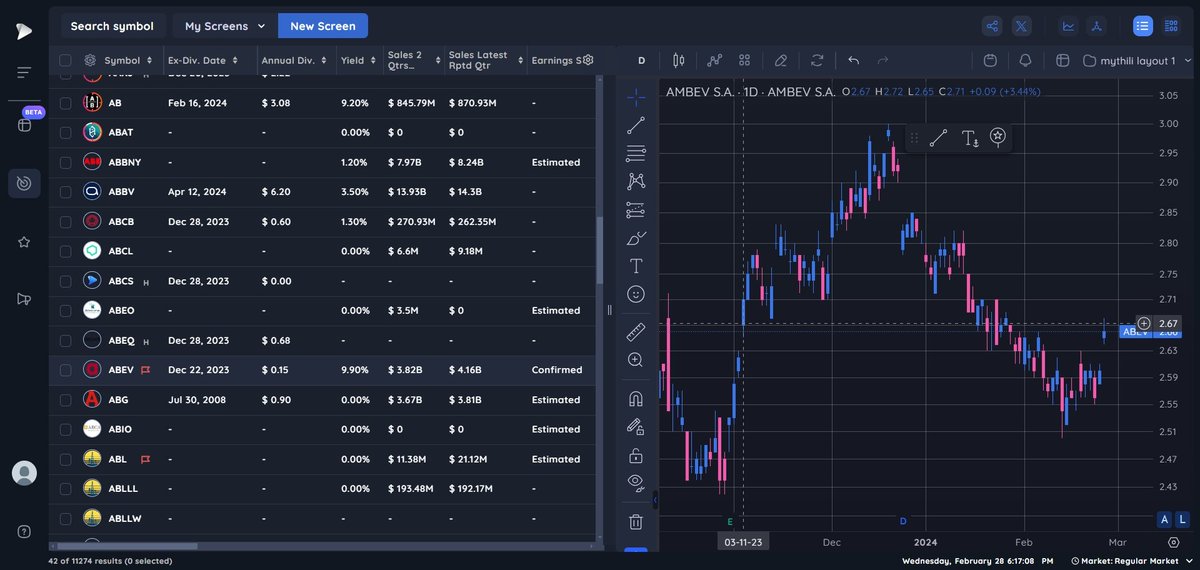Open column settings gear in table header

point(588,60)
